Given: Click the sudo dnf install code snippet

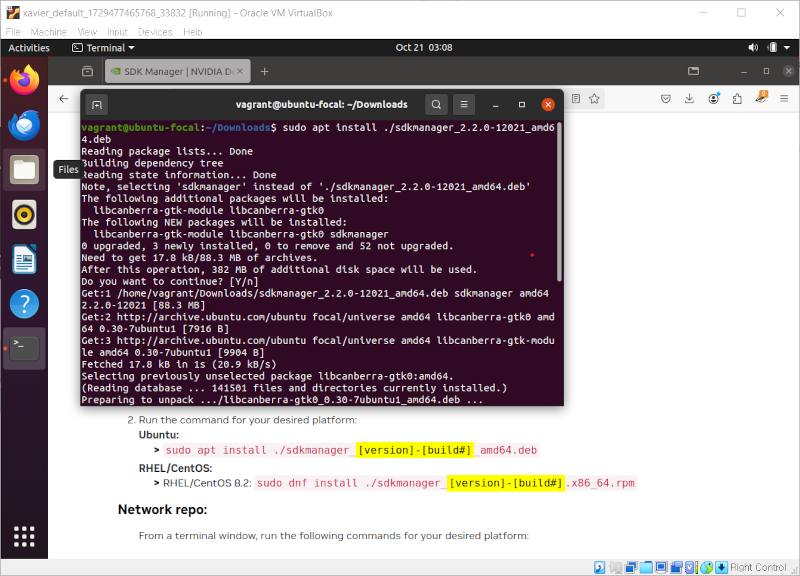Looking at the screenshot, I should [446, 483].
